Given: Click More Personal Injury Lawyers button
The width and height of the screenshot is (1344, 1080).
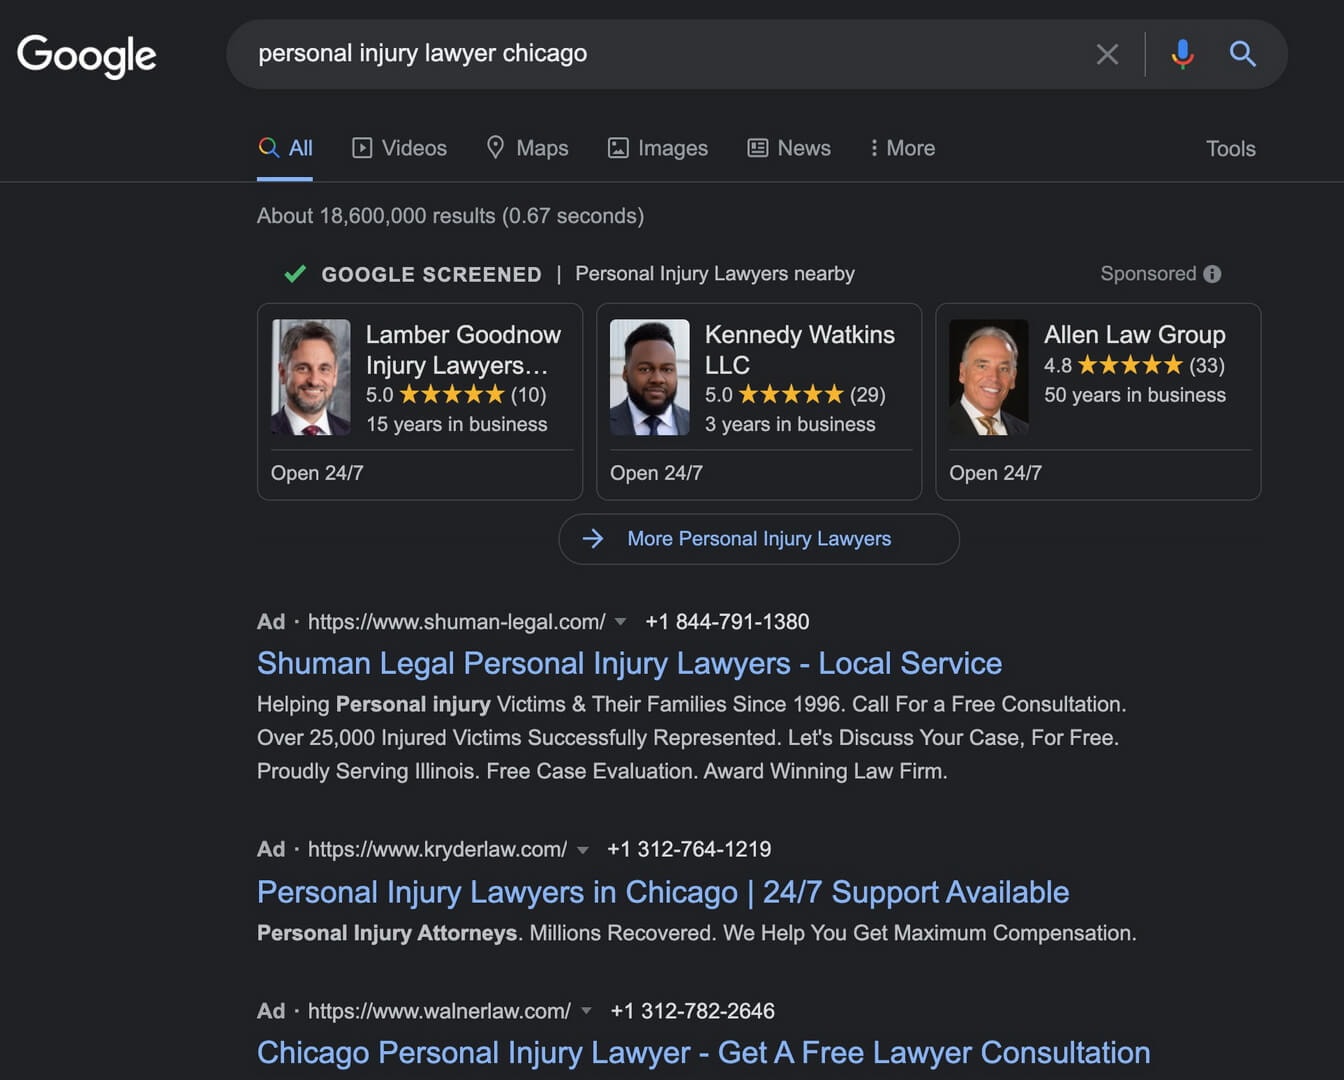Looking at the screenshot, I should click(758, 539).
